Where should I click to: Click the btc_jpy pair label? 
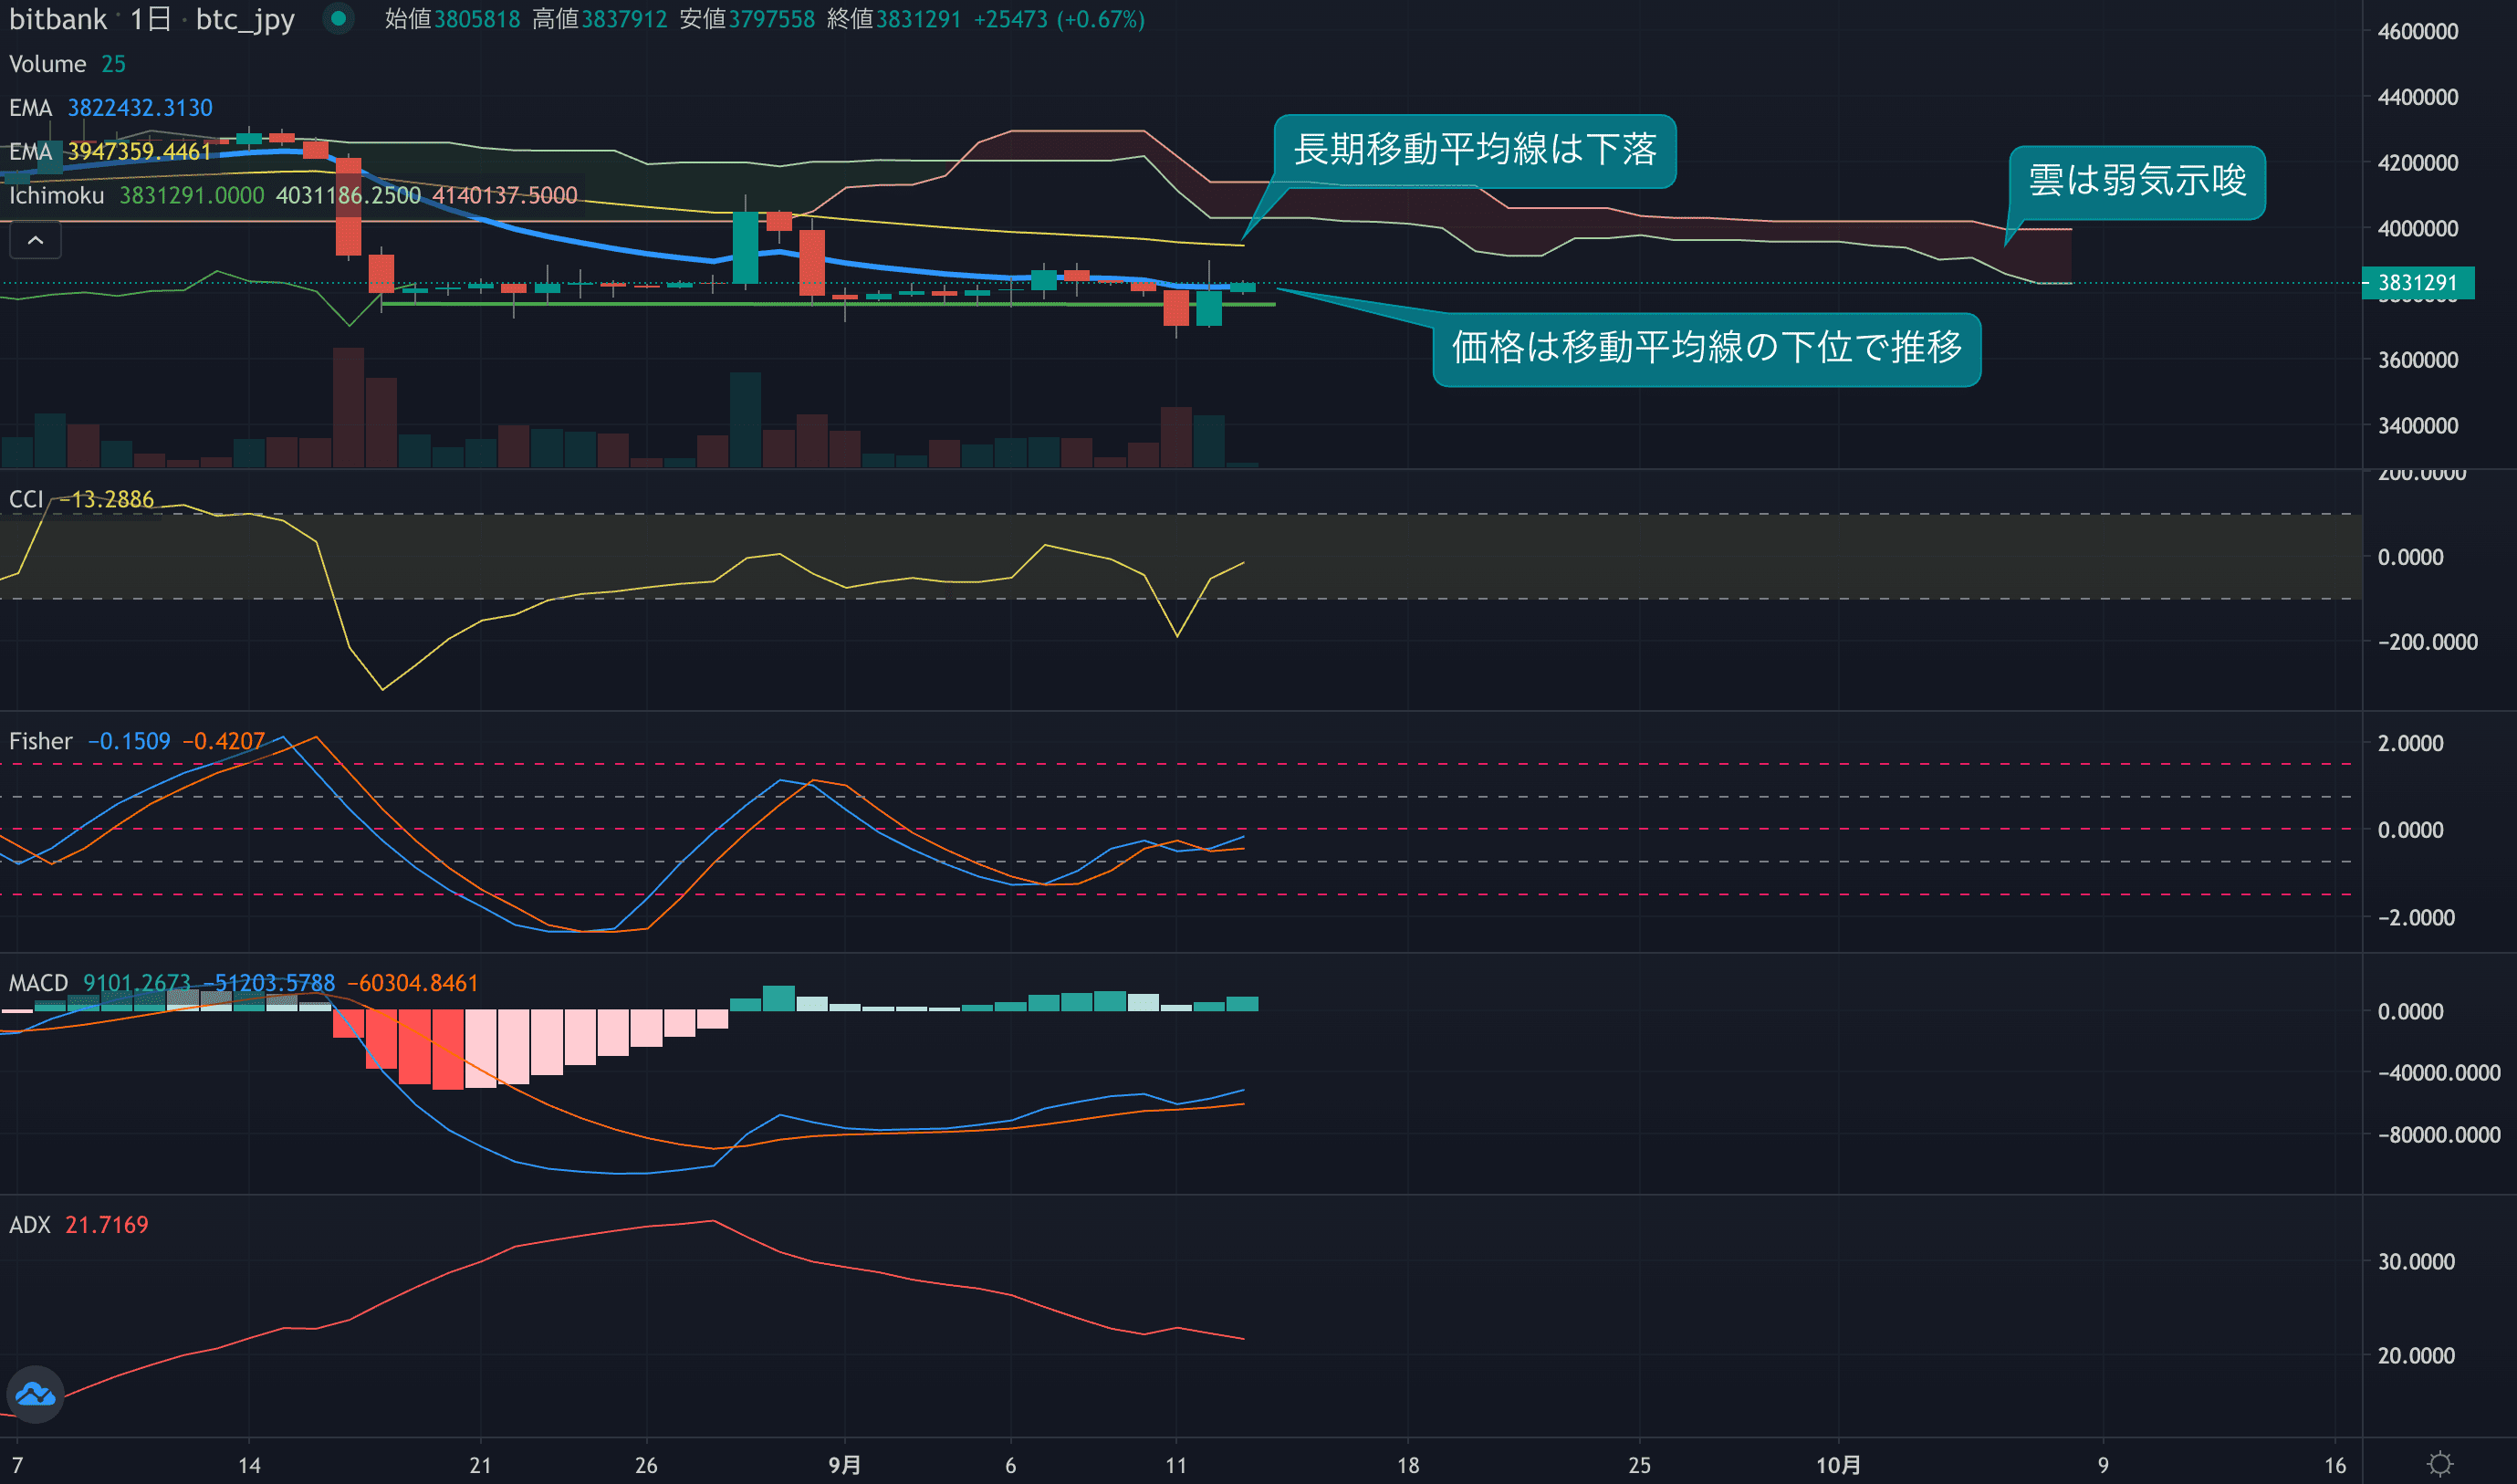[245, 19]
